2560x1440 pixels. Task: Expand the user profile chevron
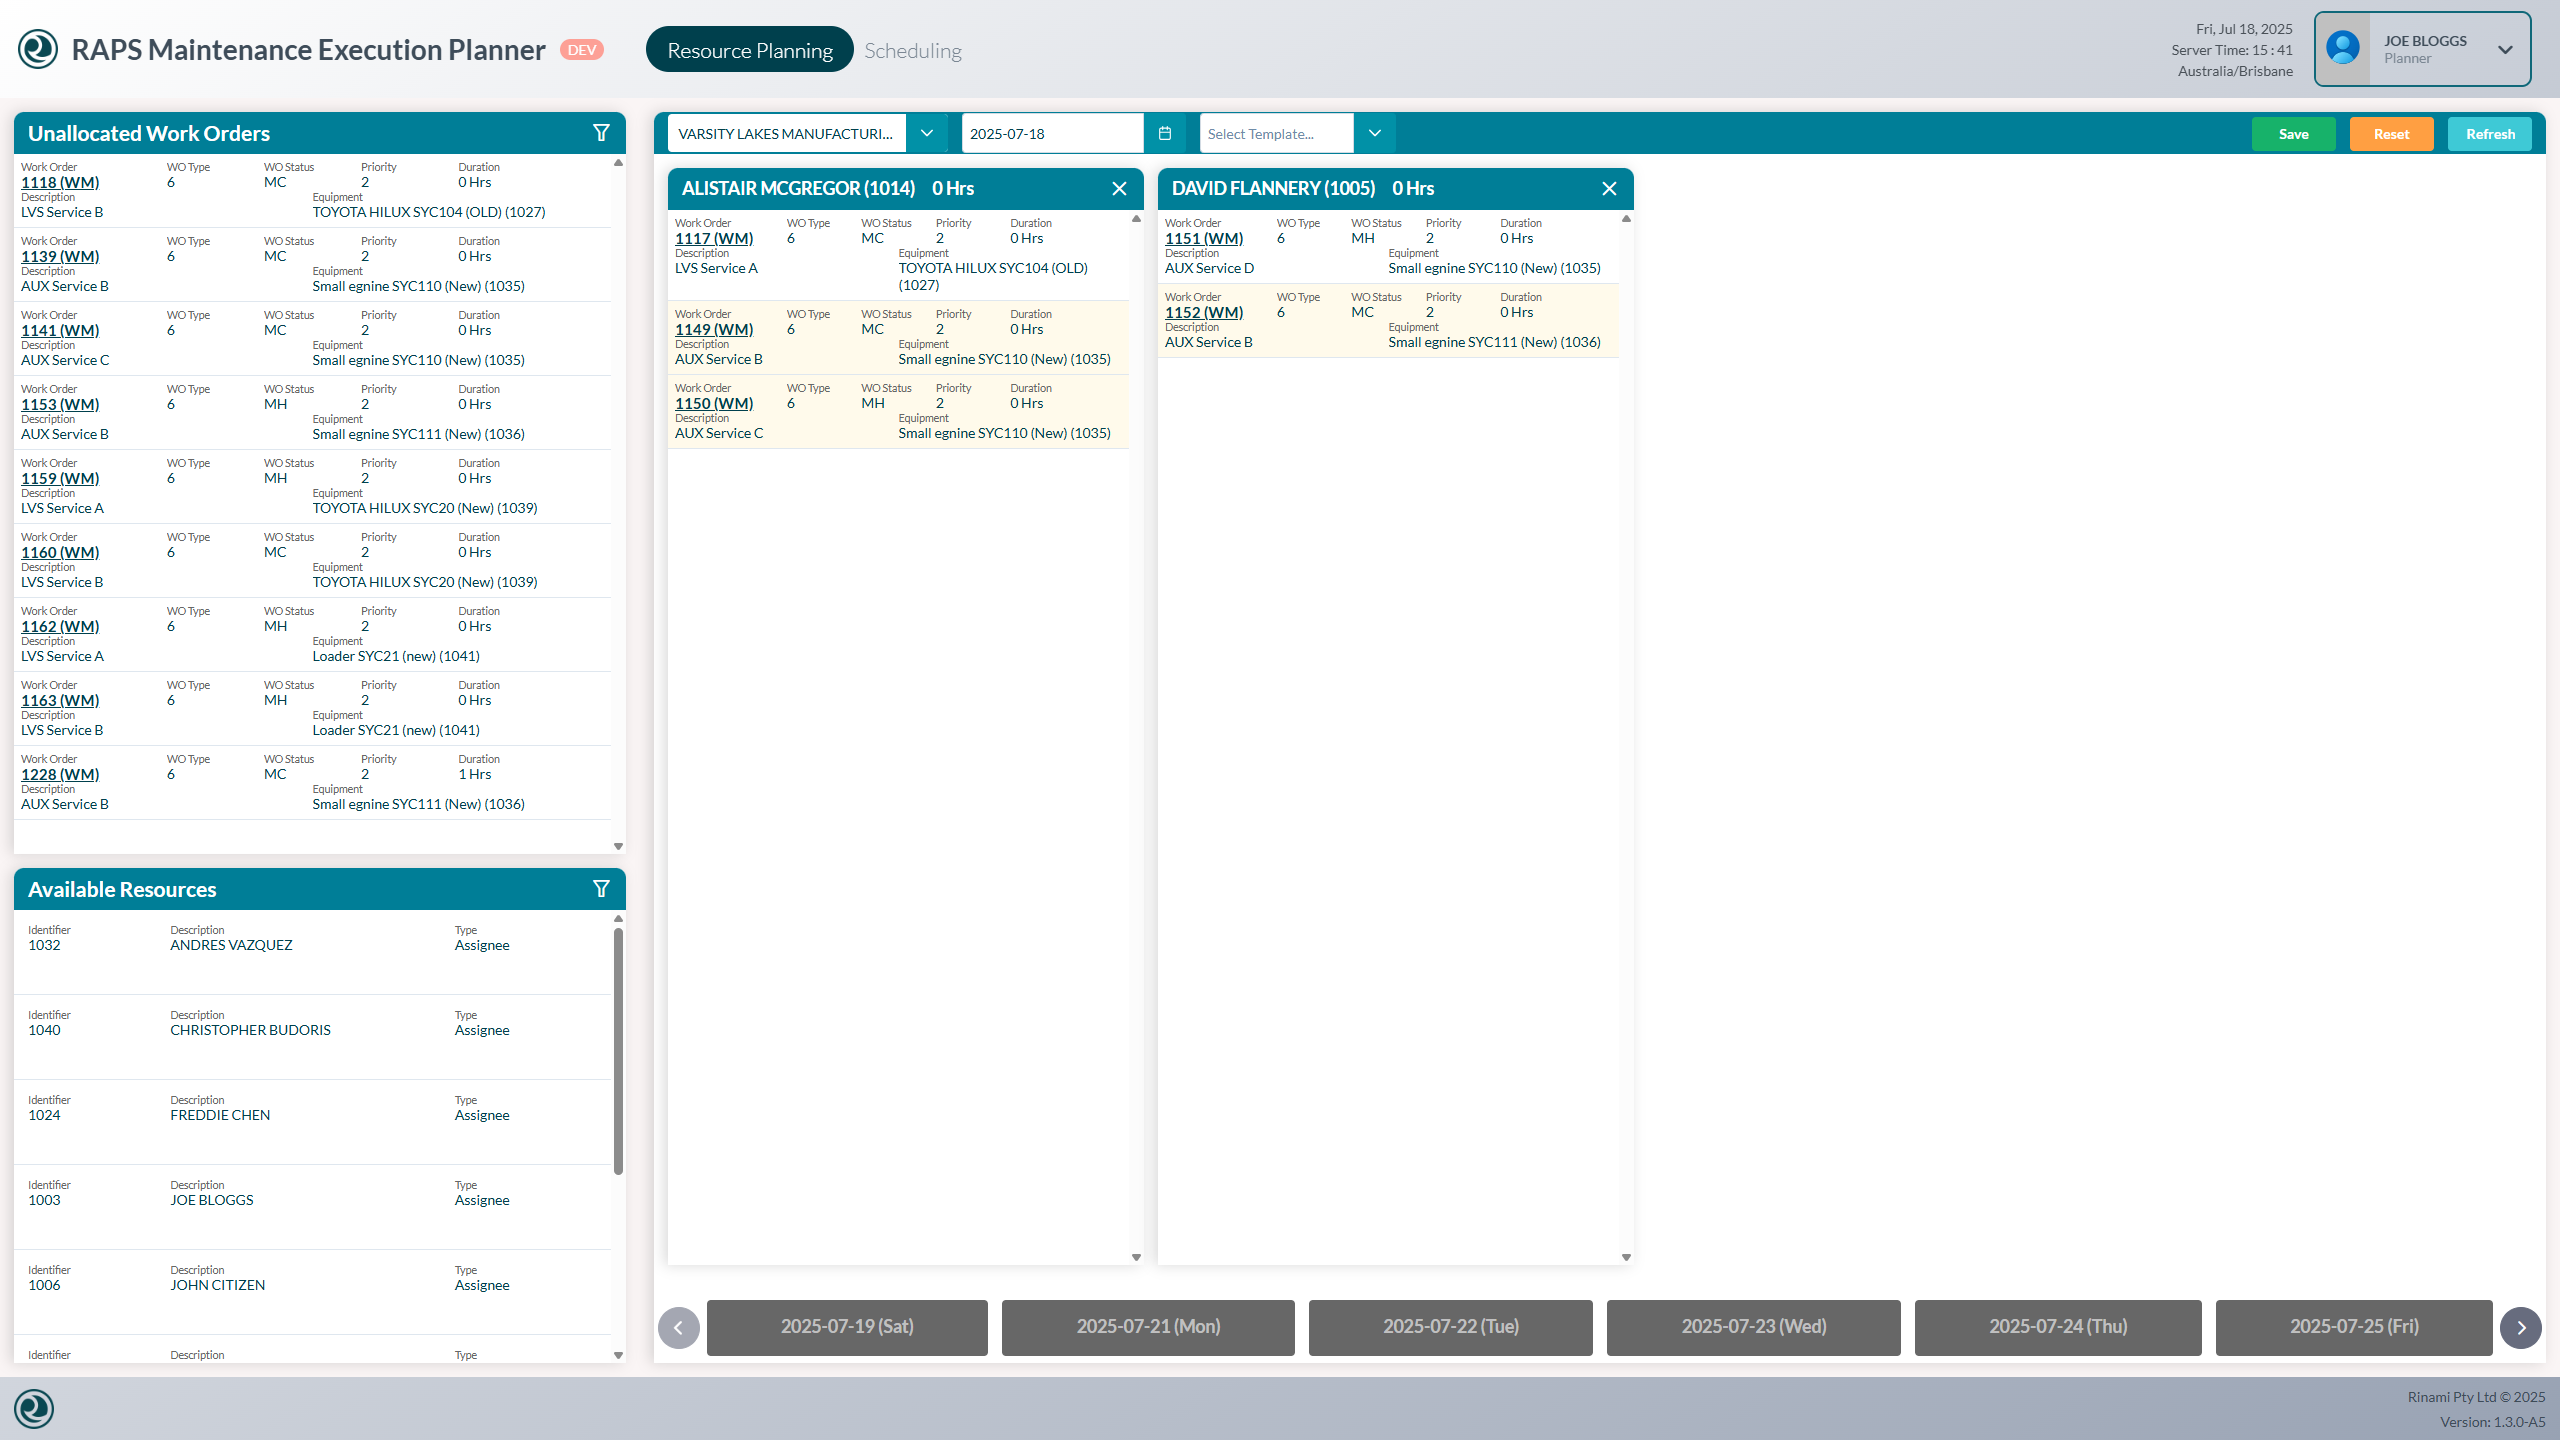tap(2505, 48)
